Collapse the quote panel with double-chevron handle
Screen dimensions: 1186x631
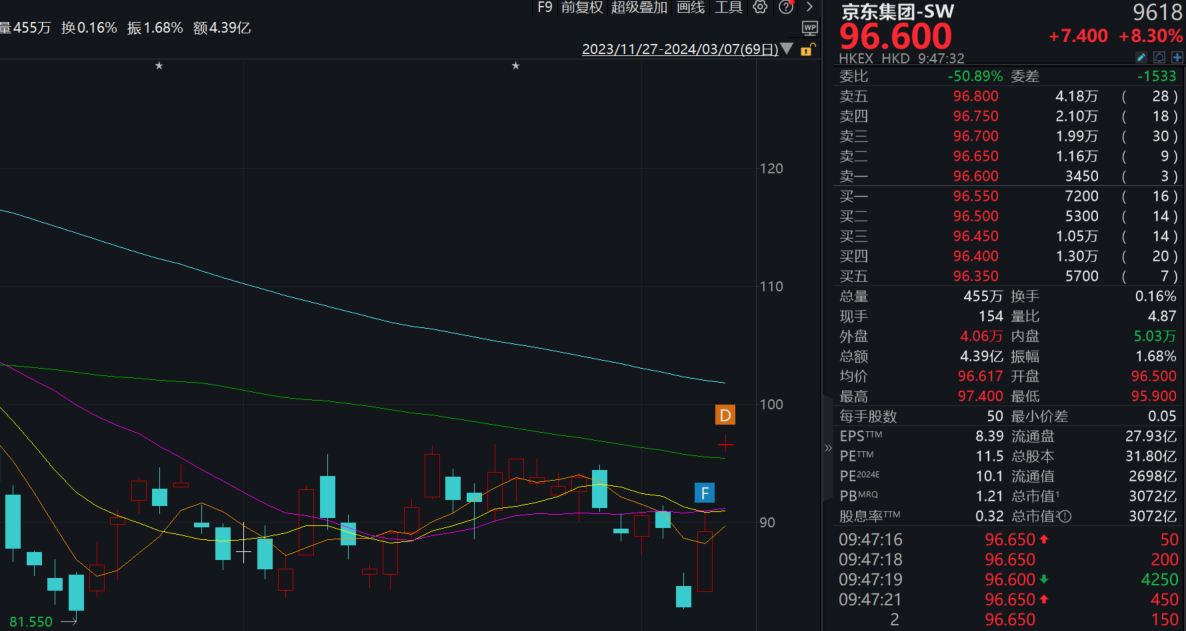(x=827, y=447)
